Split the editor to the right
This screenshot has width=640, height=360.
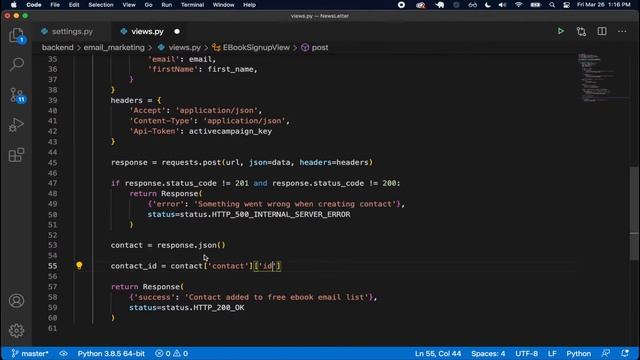coord(602,31)
